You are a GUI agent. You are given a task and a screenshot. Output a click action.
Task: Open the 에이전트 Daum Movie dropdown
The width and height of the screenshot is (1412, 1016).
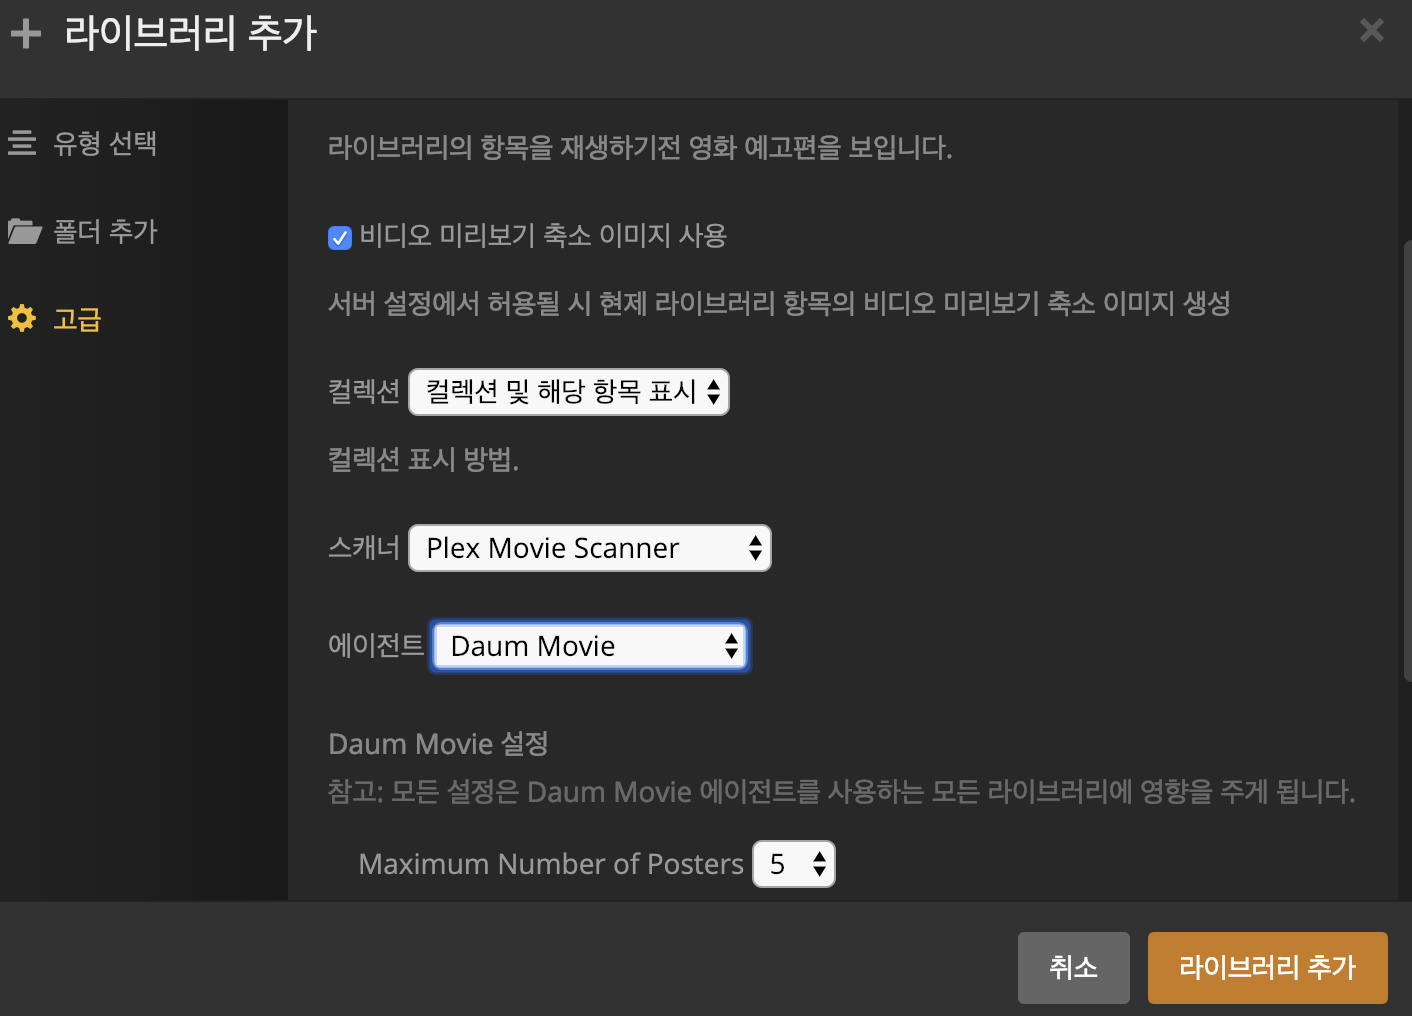coord(590,646)
